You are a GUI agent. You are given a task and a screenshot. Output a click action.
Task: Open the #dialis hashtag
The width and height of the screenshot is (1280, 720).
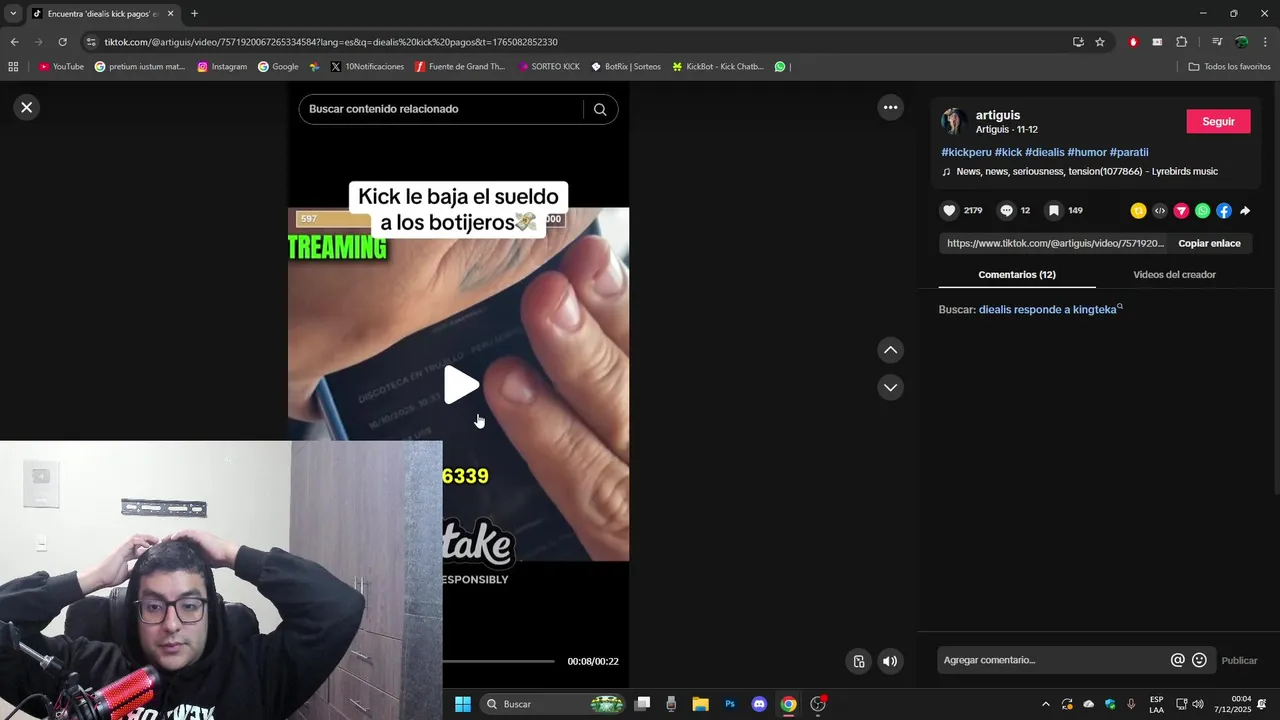pyautogui.click(x=1044, y=152)
